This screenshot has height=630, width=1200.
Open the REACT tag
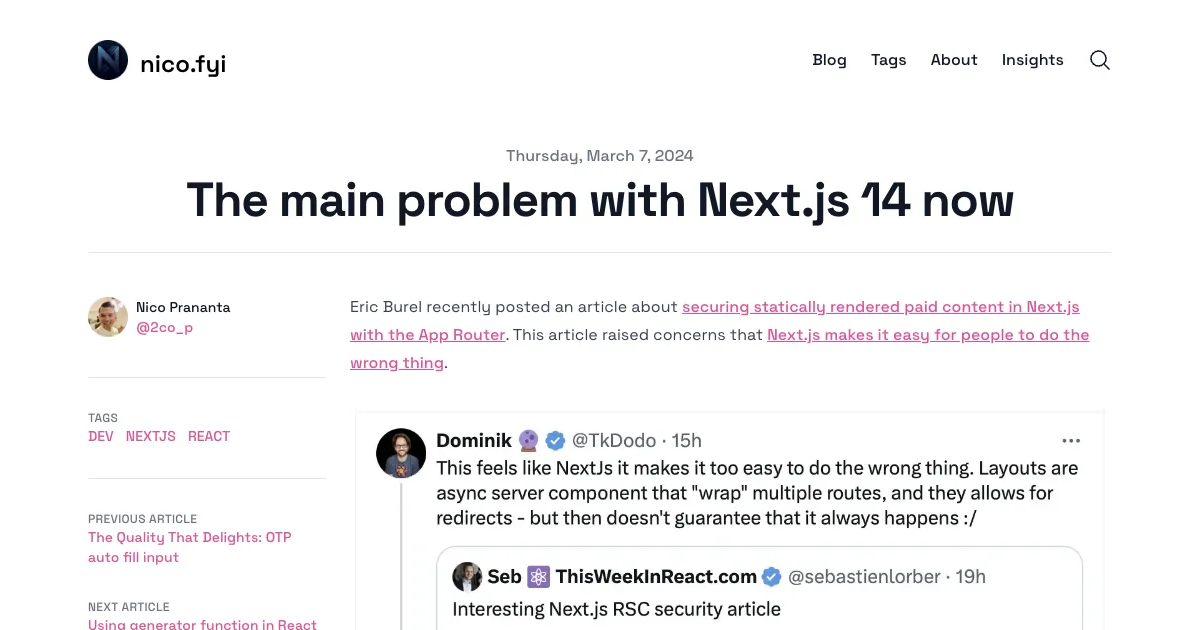point(209,436)
